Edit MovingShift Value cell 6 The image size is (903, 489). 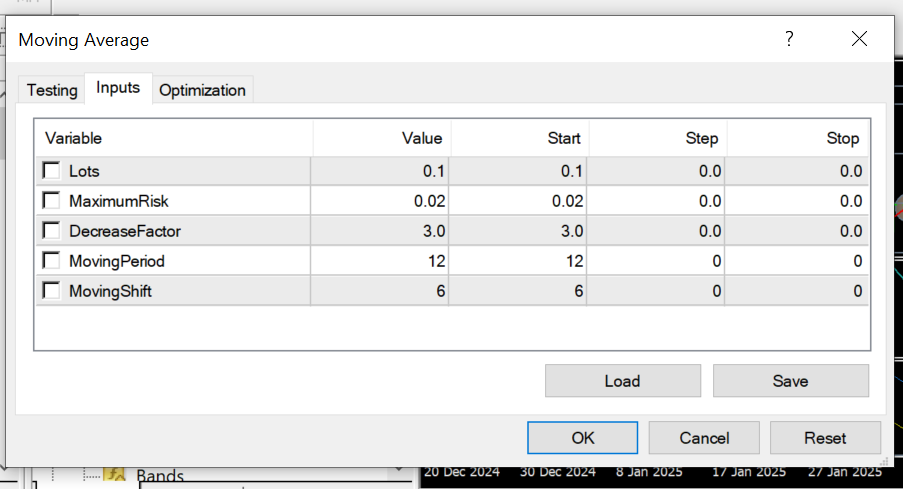(380, 291)
